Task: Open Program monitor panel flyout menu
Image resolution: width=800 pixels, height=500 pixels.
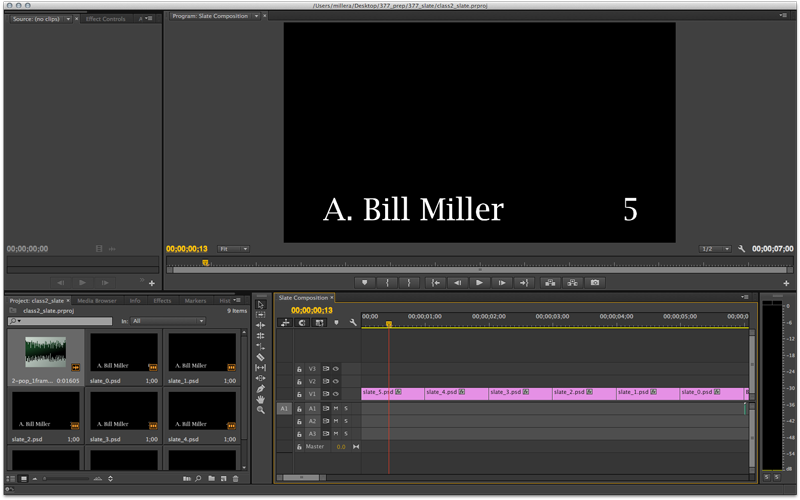Action: [783, 15]
